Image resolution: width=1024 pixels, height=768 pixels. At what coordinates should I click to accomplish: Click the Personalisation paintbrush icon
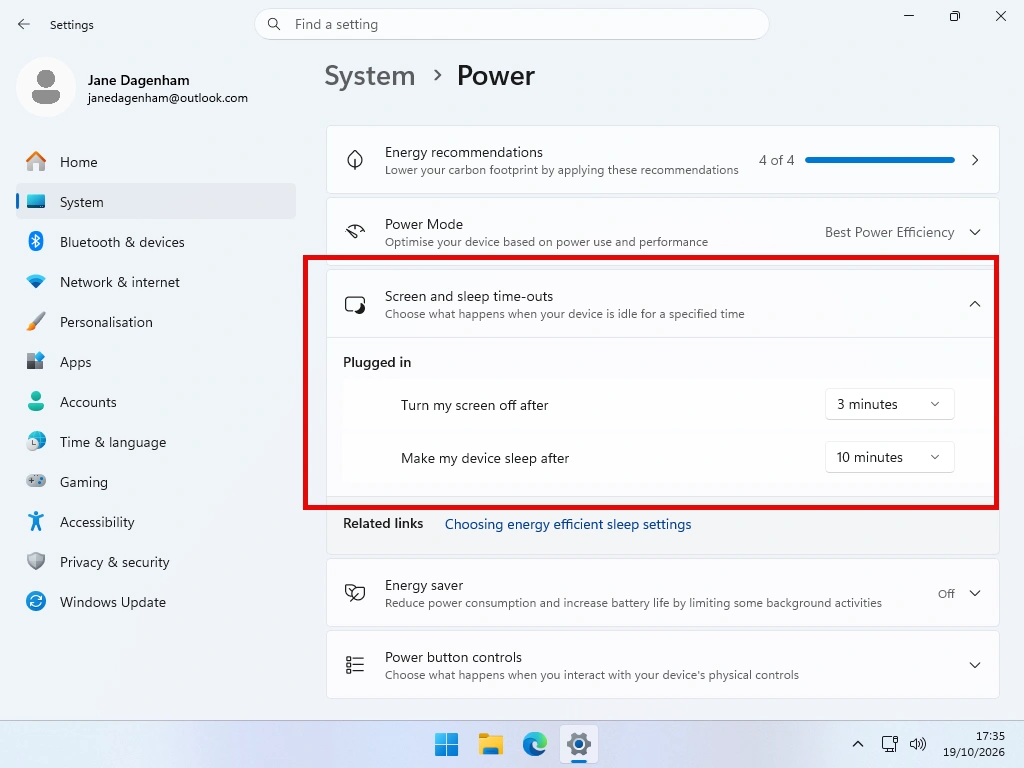pos(36,321)
